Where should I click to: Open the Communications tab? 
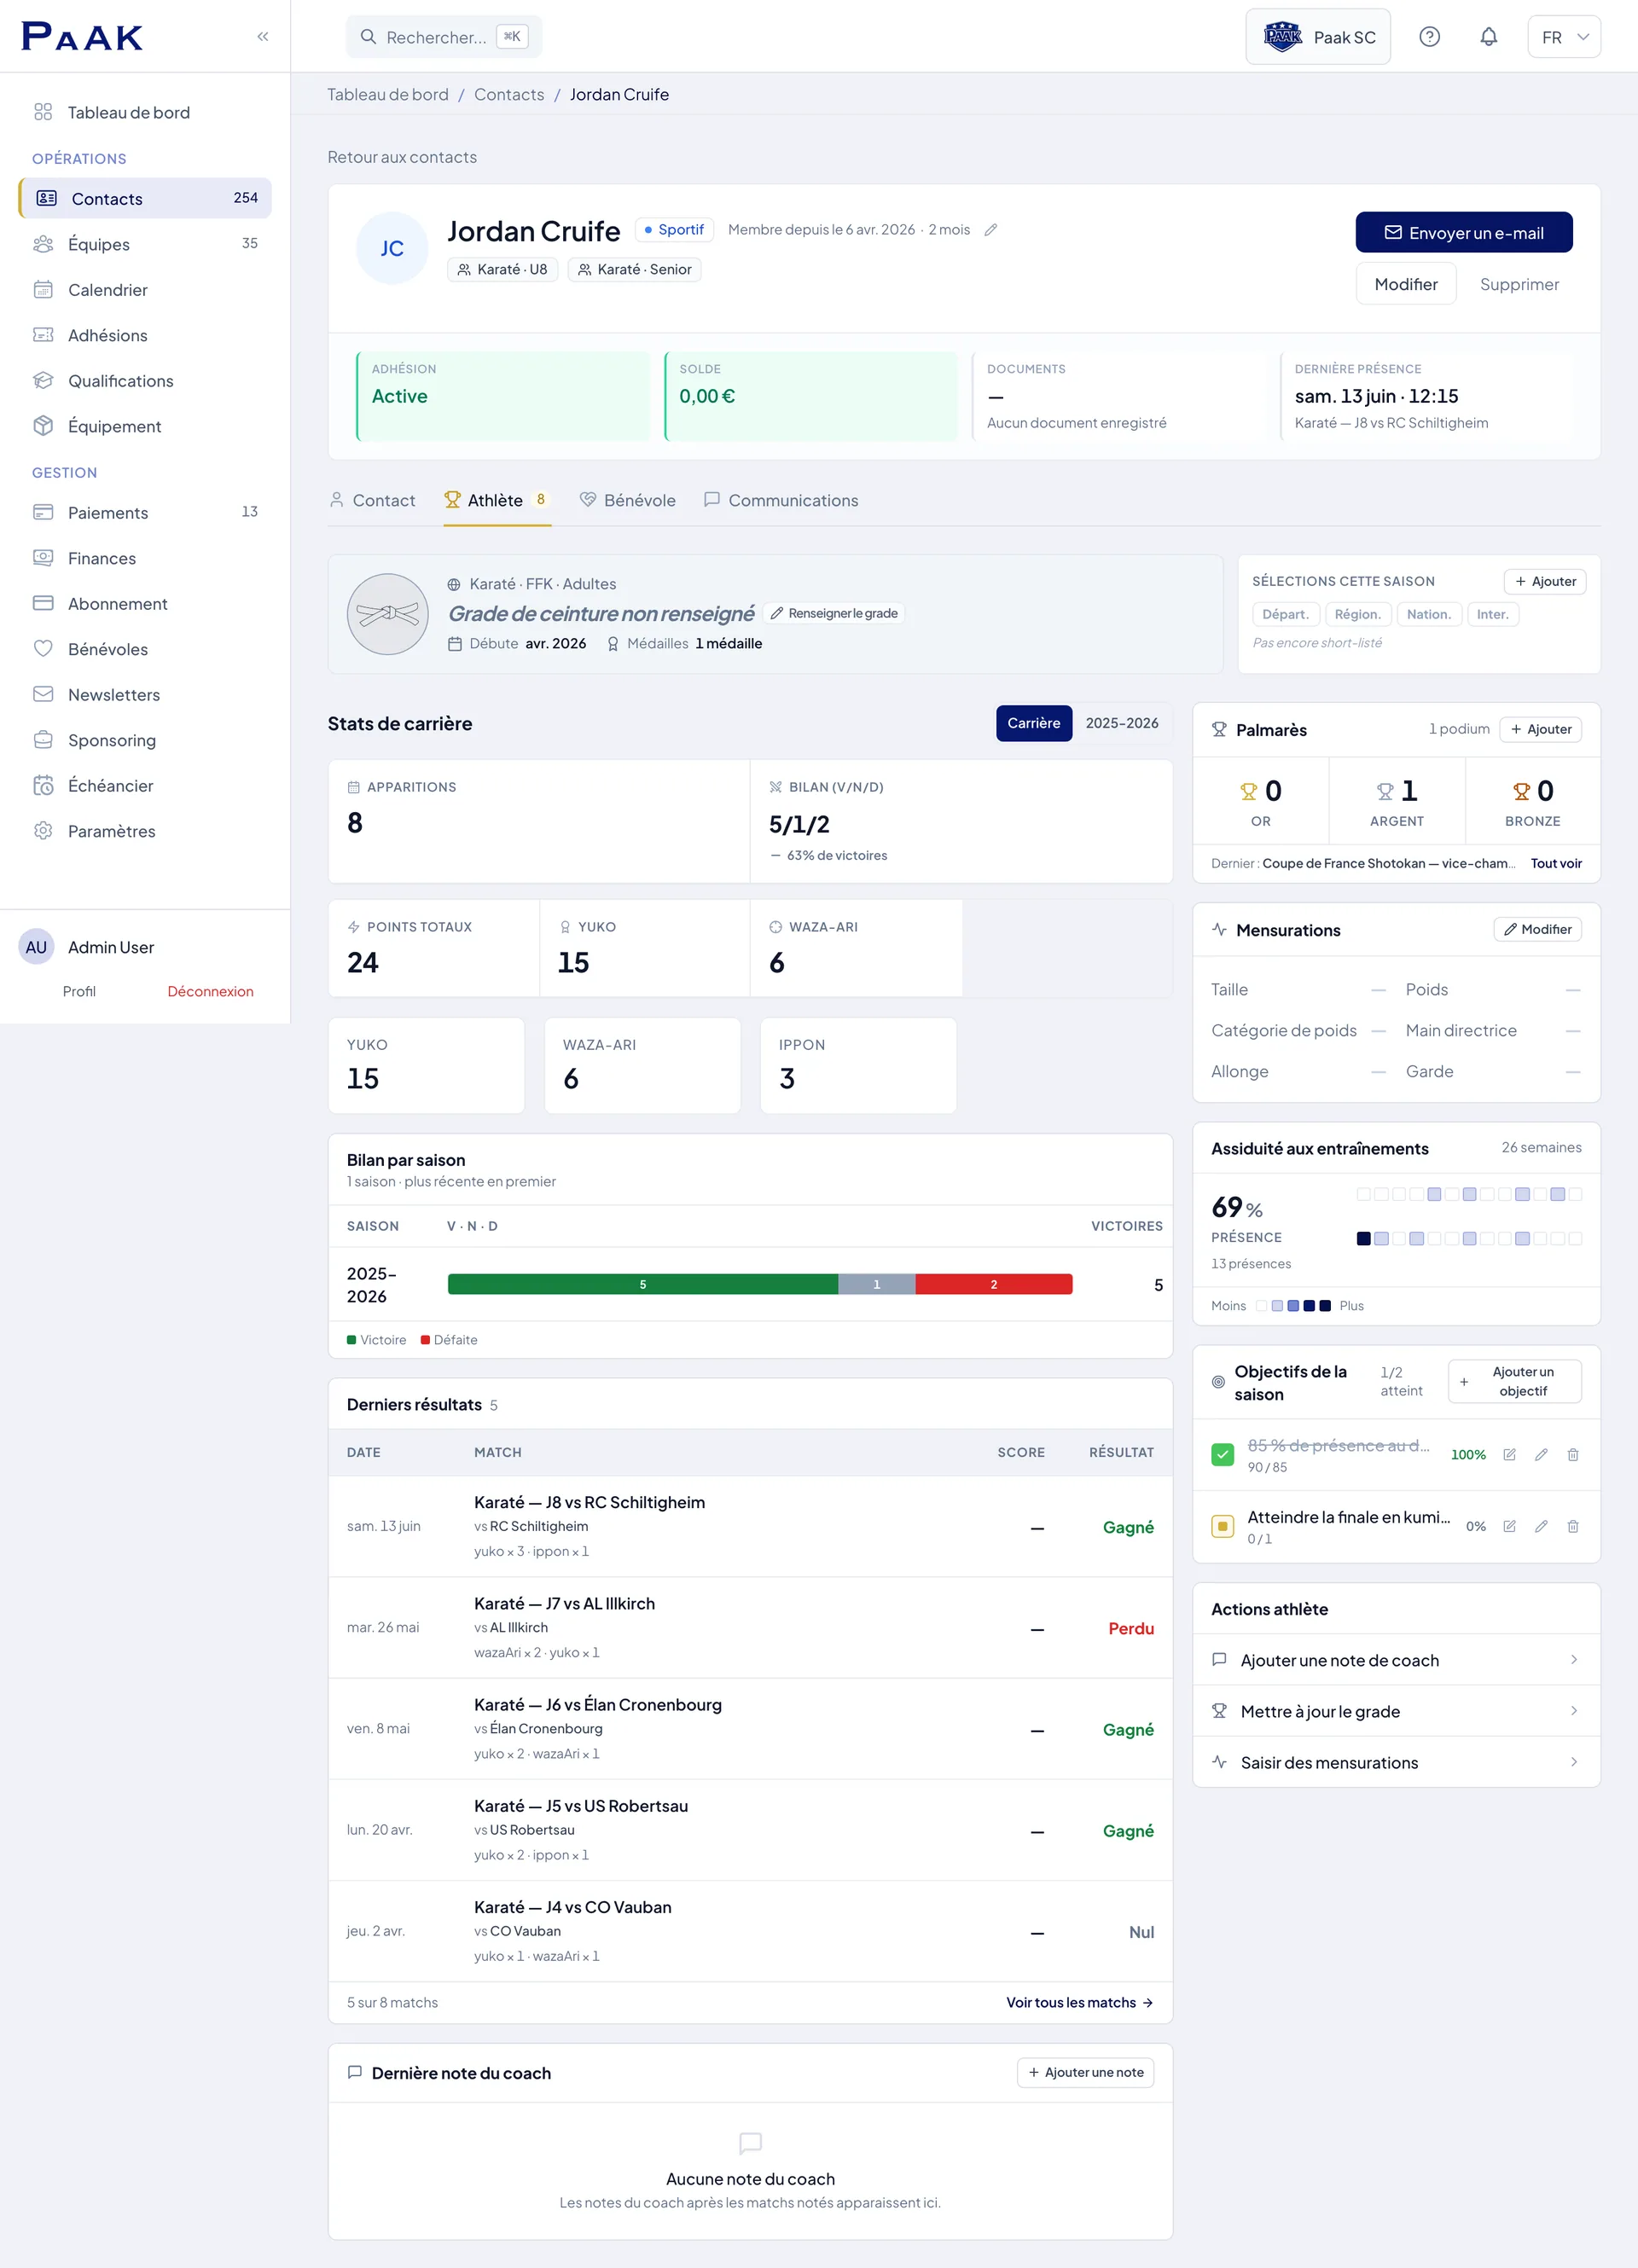(781, 500)
